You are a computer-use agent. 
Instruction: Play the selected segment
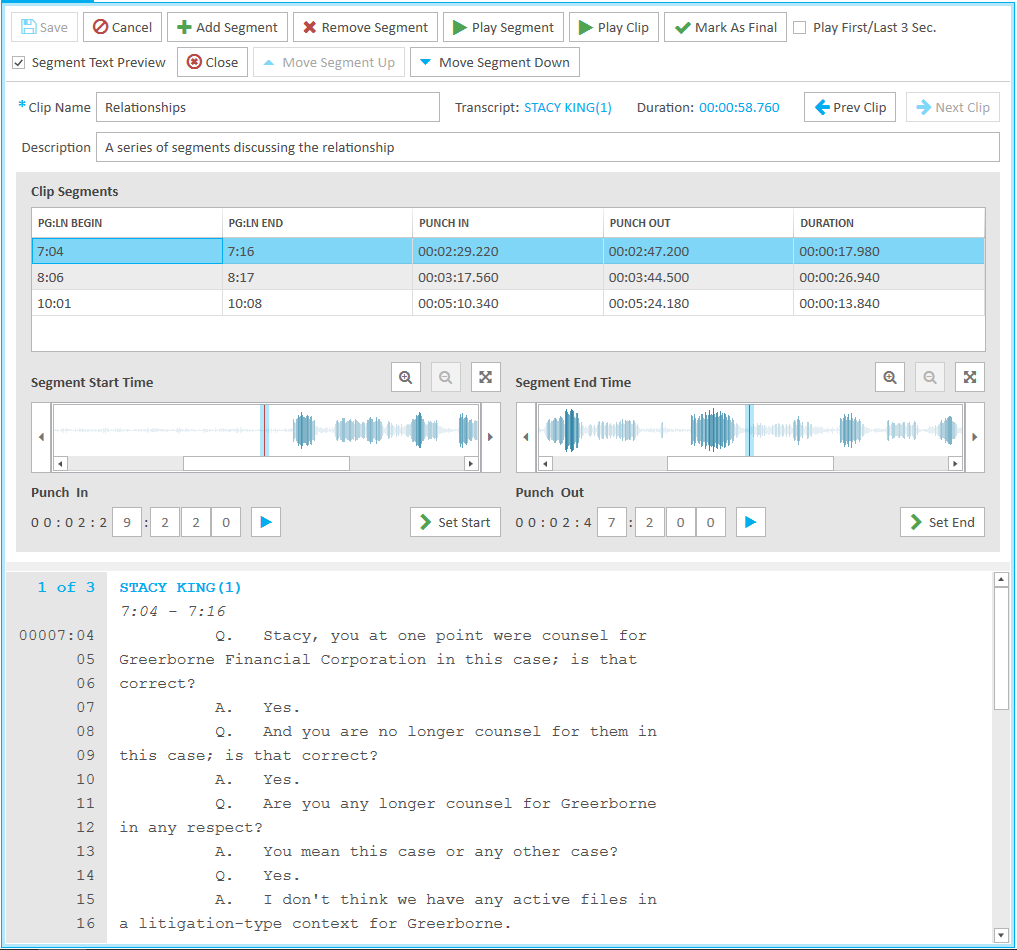pos(503,27)
